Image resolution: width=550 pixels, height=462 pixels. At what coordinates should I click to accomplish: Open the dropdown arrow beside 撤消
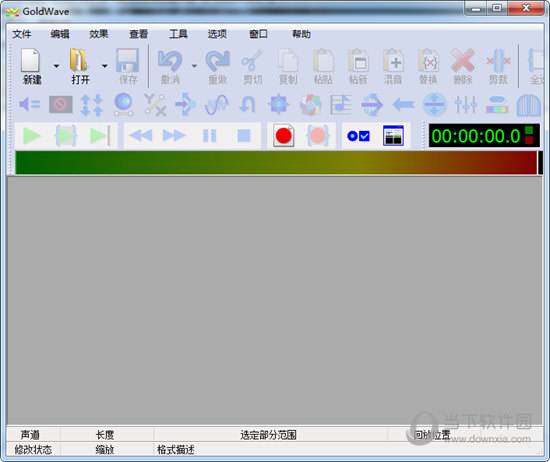tap(194, 66)
